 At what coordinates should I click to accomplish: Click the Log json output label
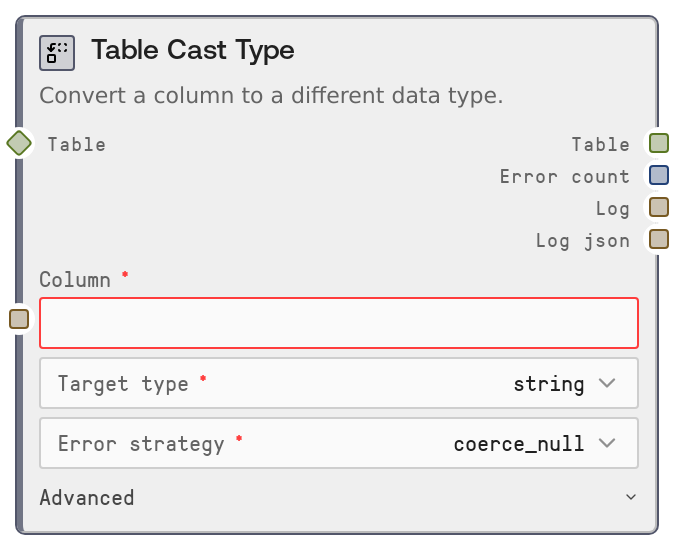click(x=582, y=240)
